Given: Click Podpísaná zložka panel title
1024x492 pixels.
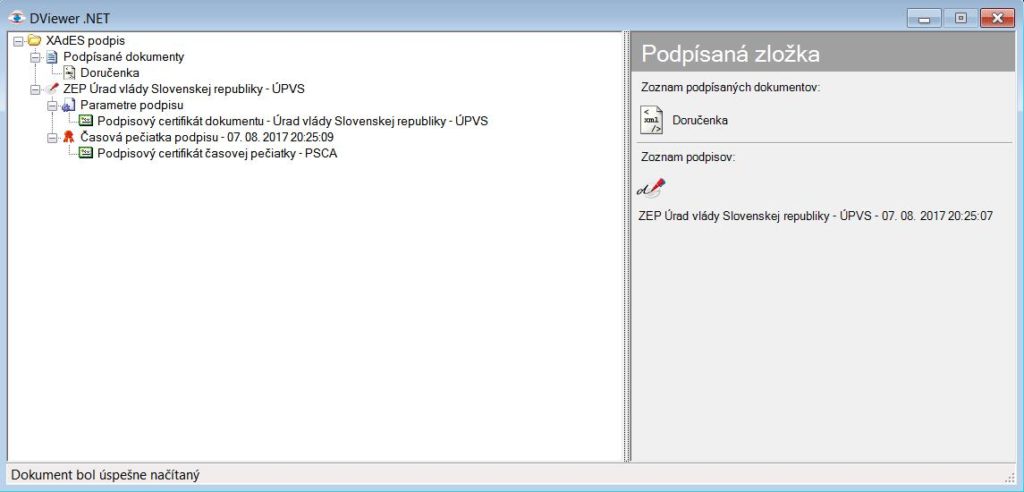Looking at the screenshot, I should coord(730,54).
